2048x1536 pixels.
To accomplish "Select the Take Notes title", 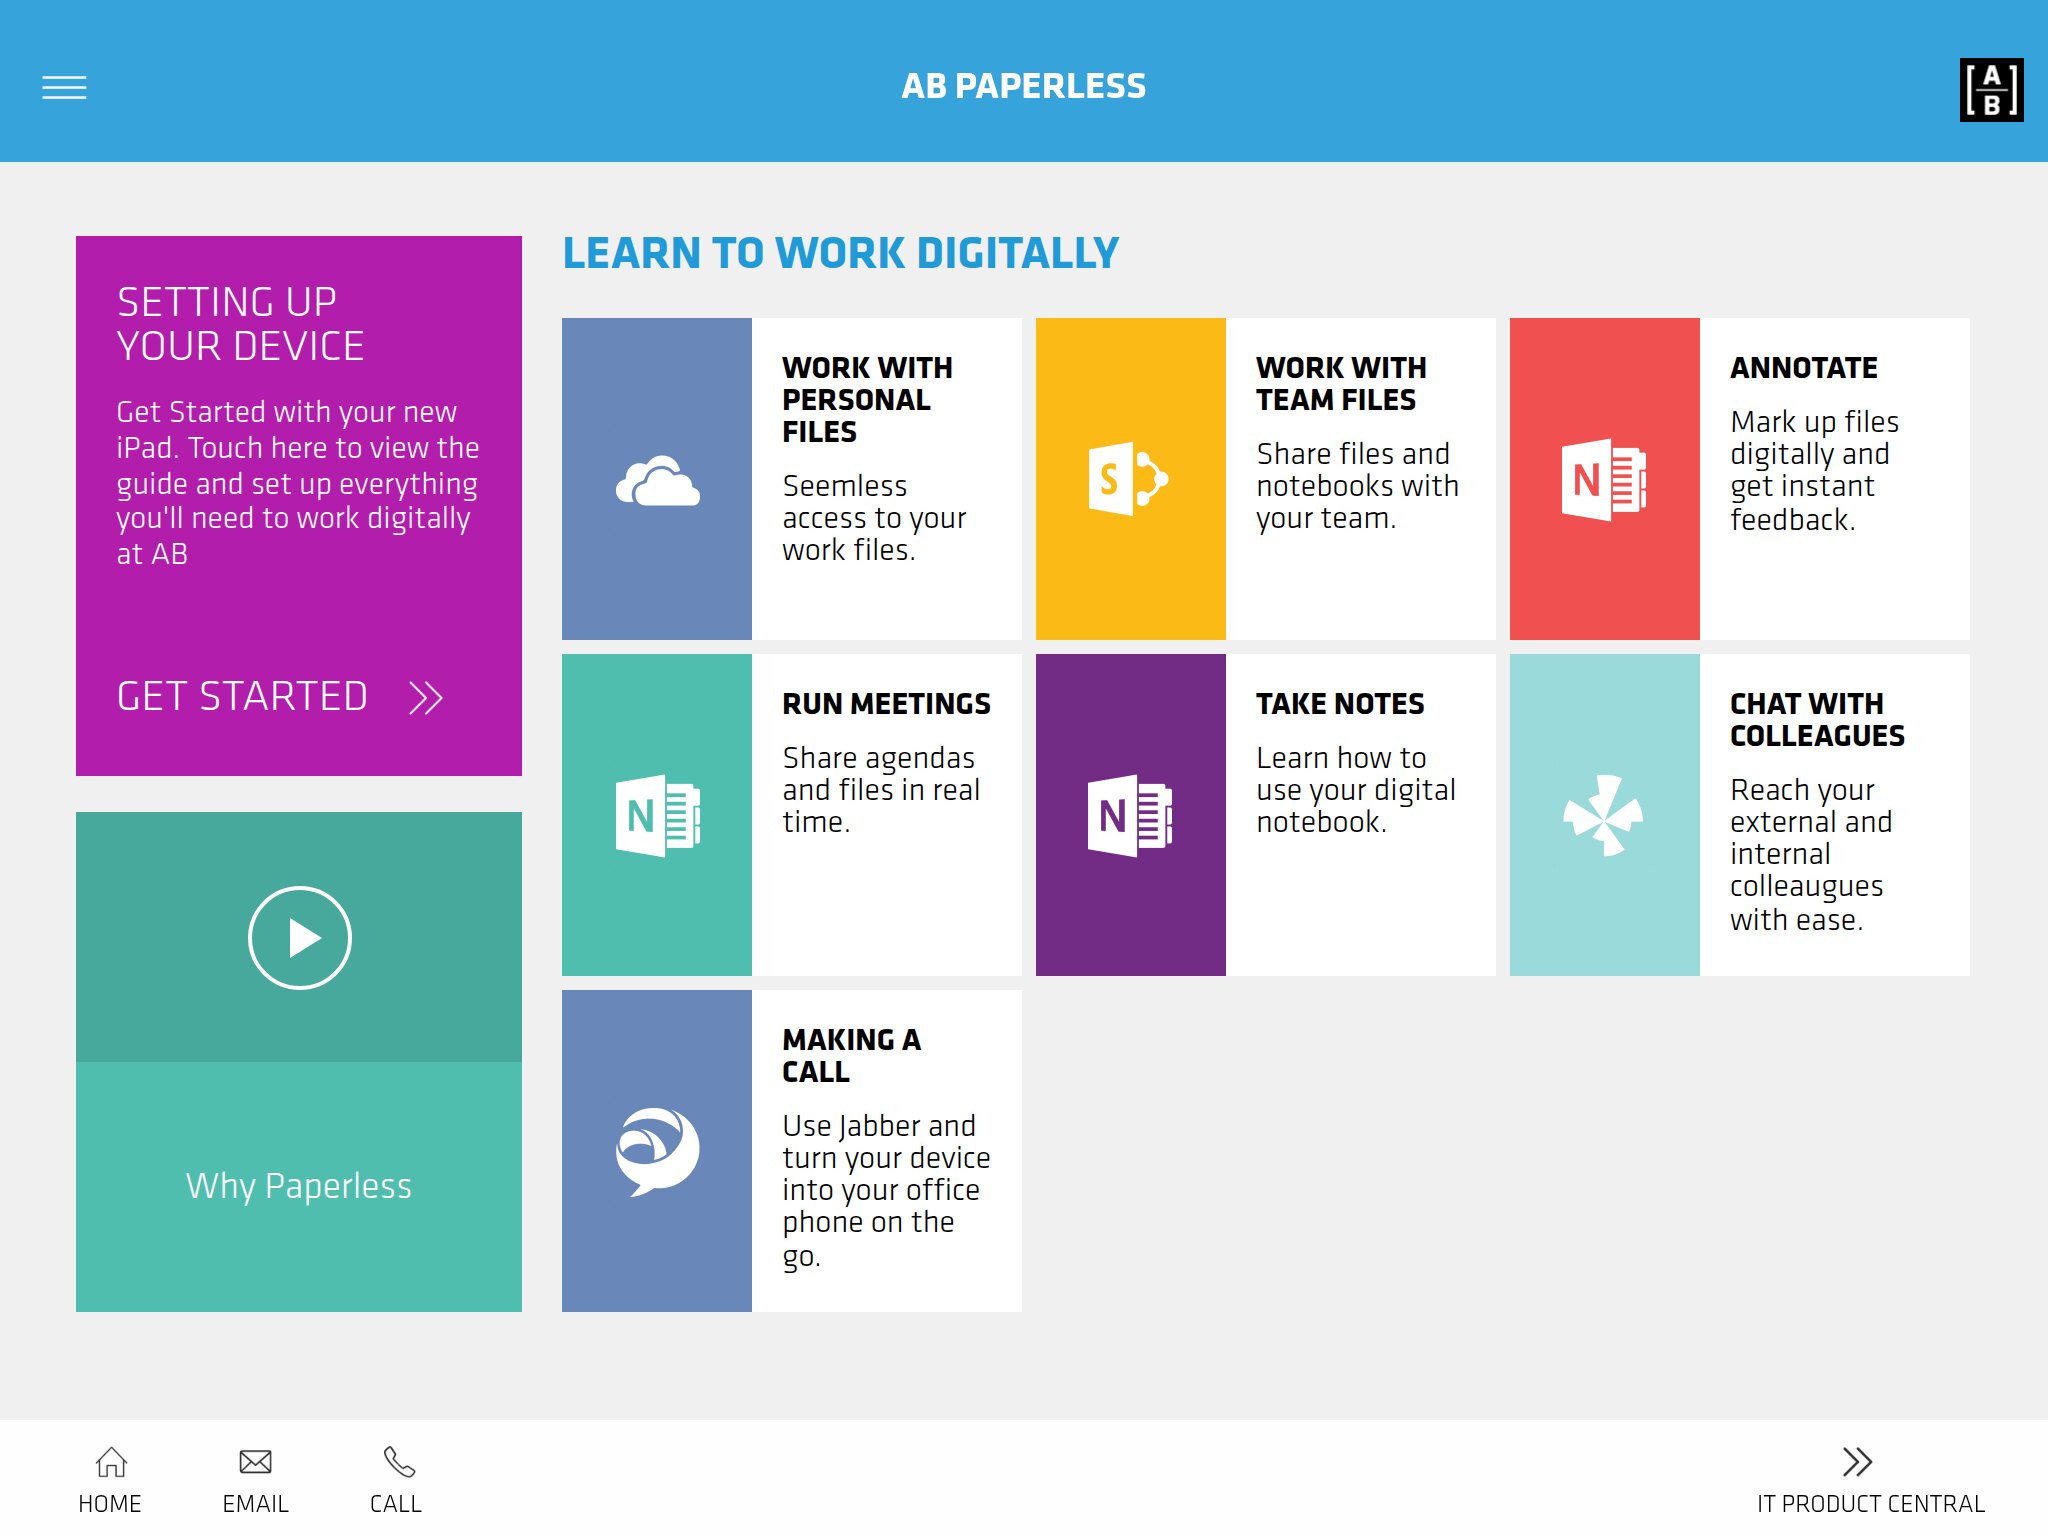I will point(1340,704).
